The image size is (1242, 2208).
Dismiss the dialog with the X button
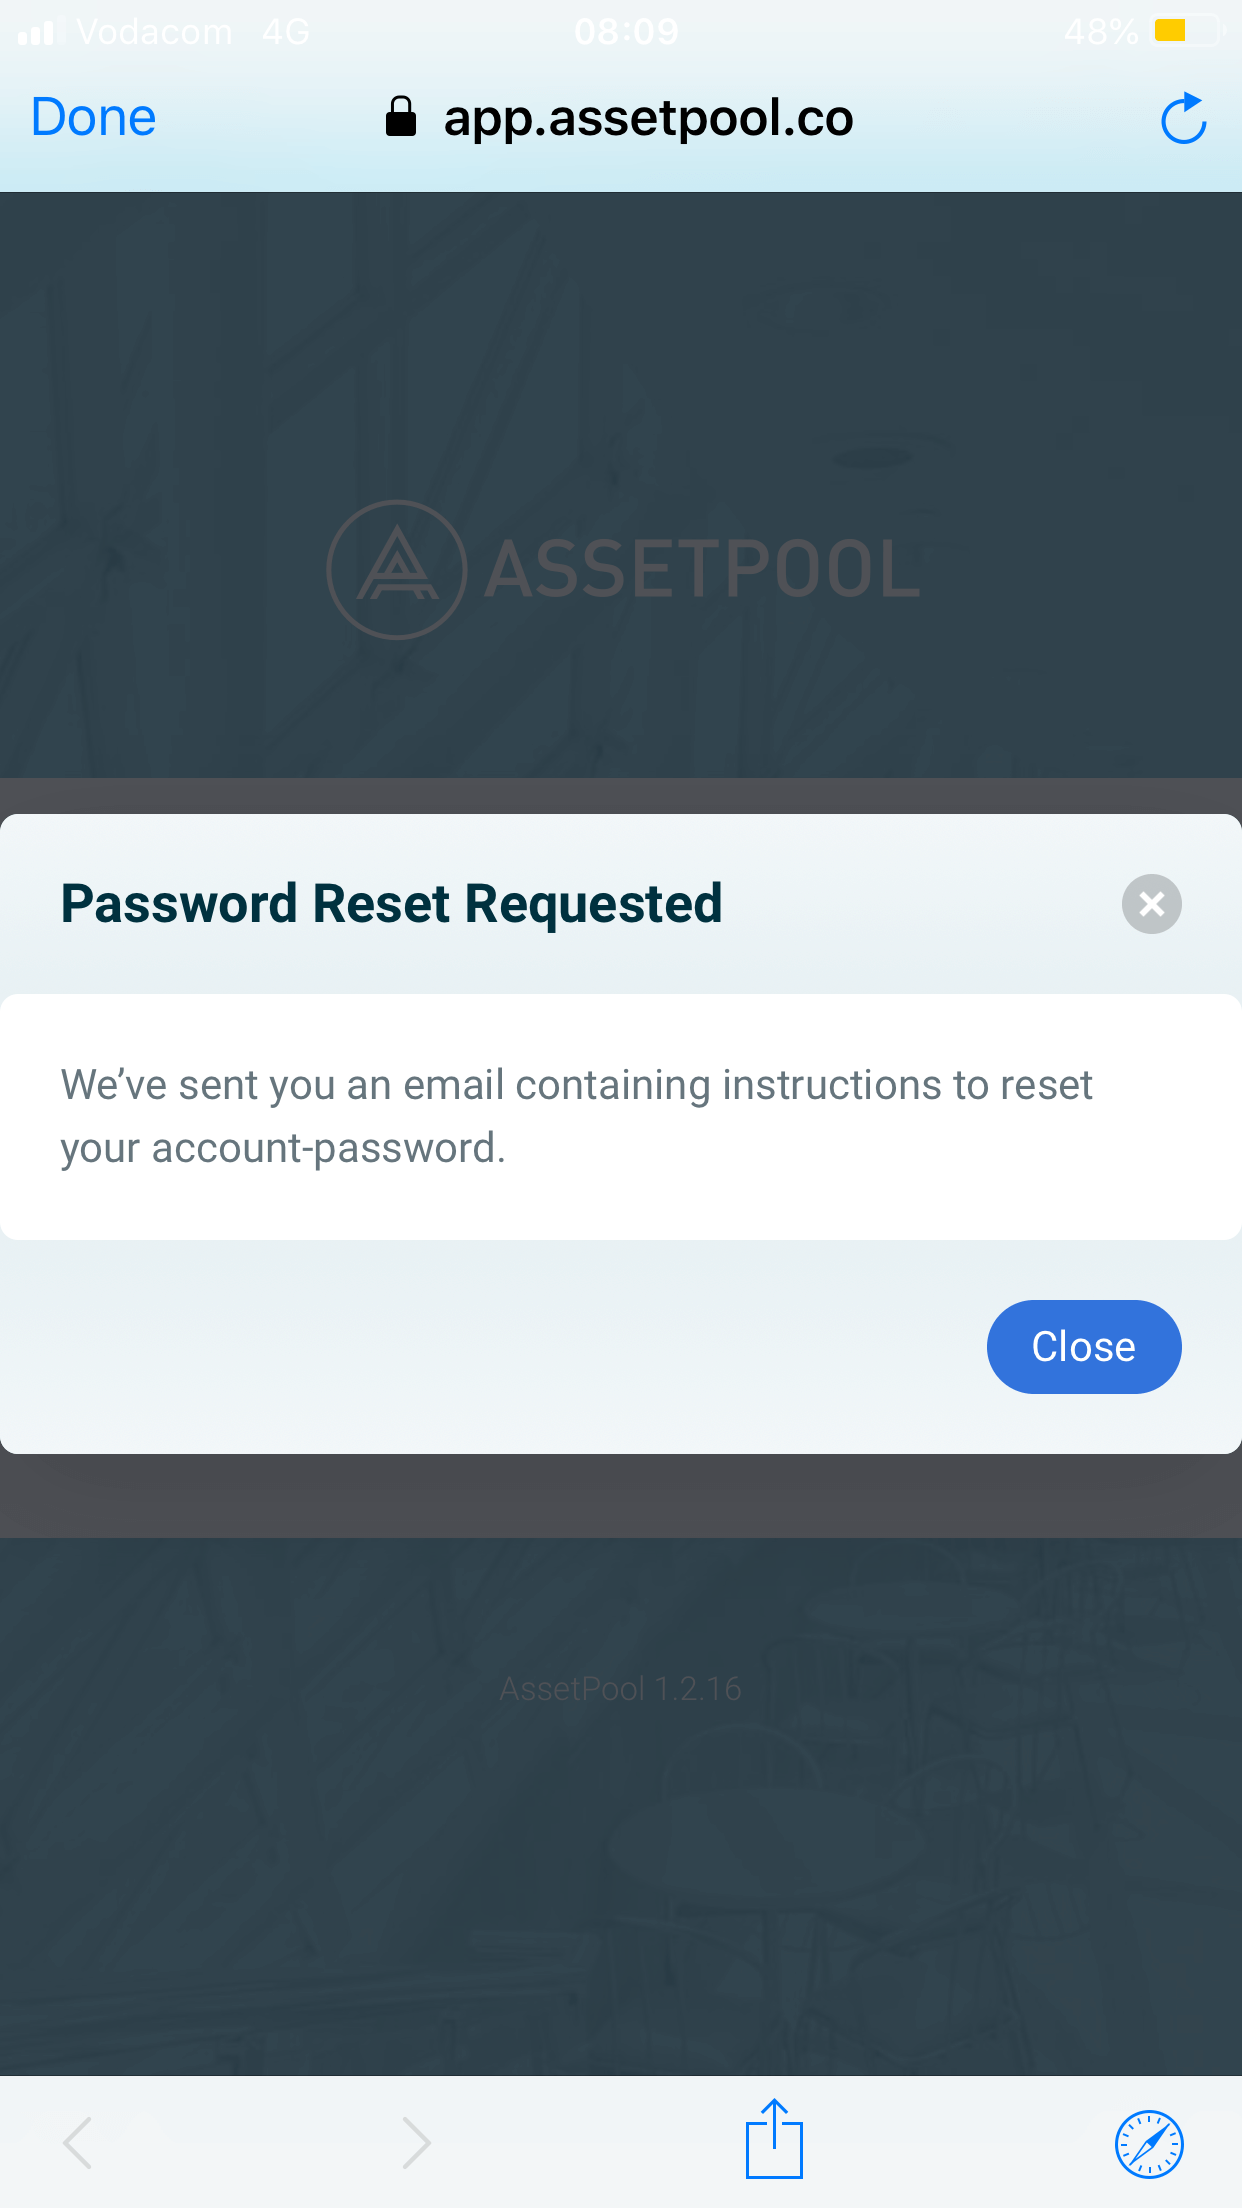tap(1150, 904)
